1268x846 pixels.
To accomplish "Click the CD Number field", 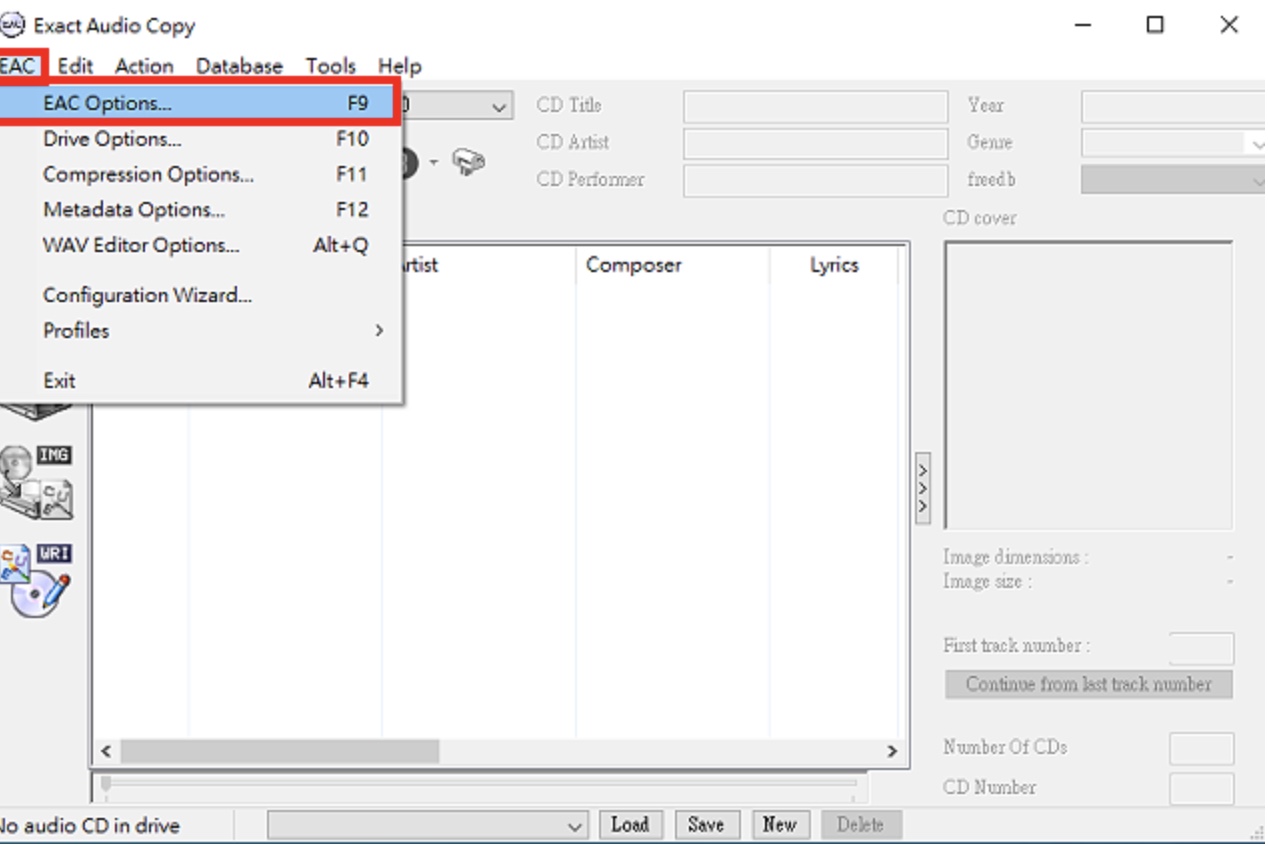I will pos(1201,788).
